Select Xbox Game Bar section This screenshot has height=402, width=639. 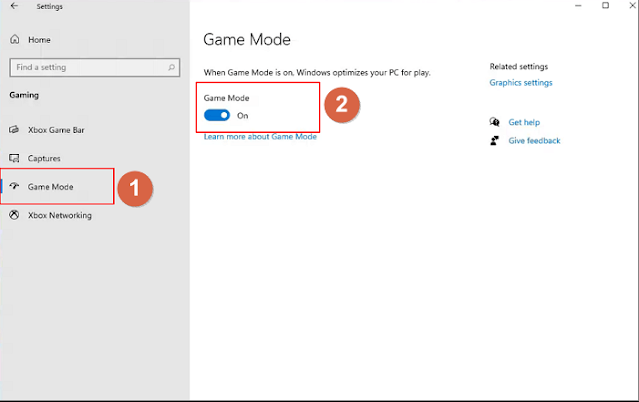56,130
